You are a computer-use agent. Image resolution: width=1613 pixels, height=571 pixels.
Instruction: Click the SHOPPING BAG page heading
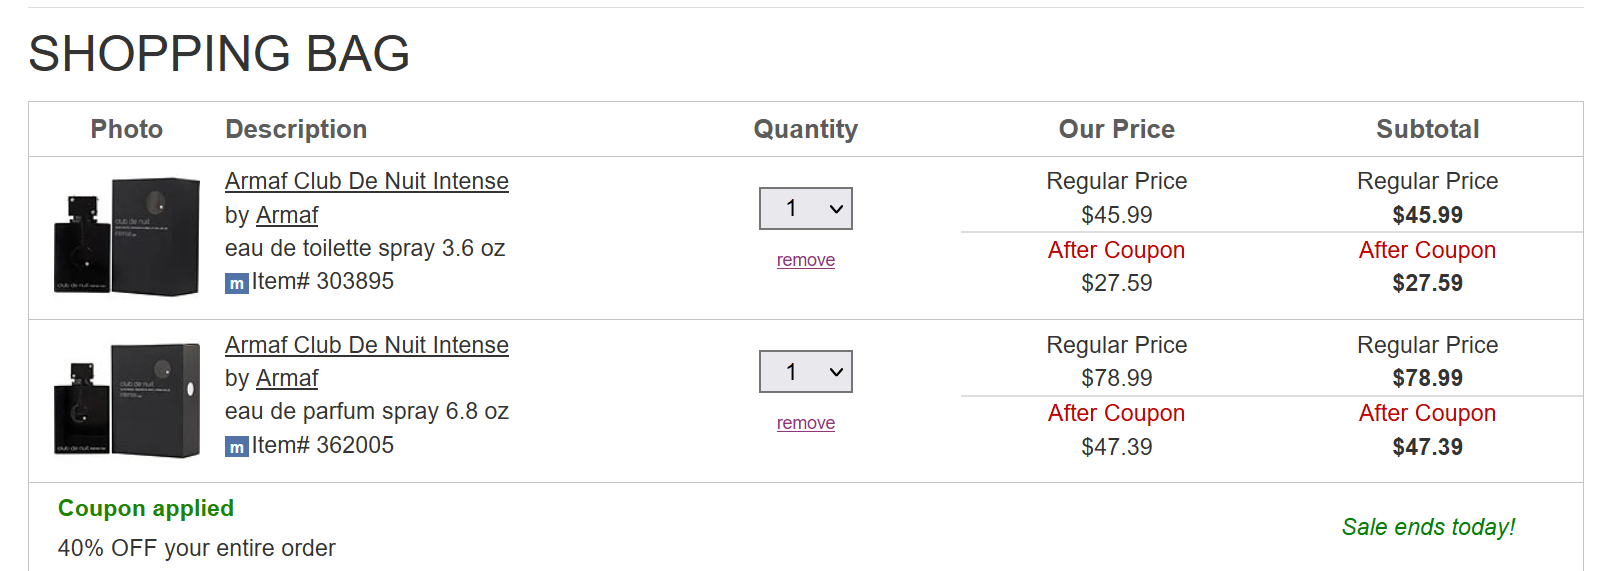point(219,53)
